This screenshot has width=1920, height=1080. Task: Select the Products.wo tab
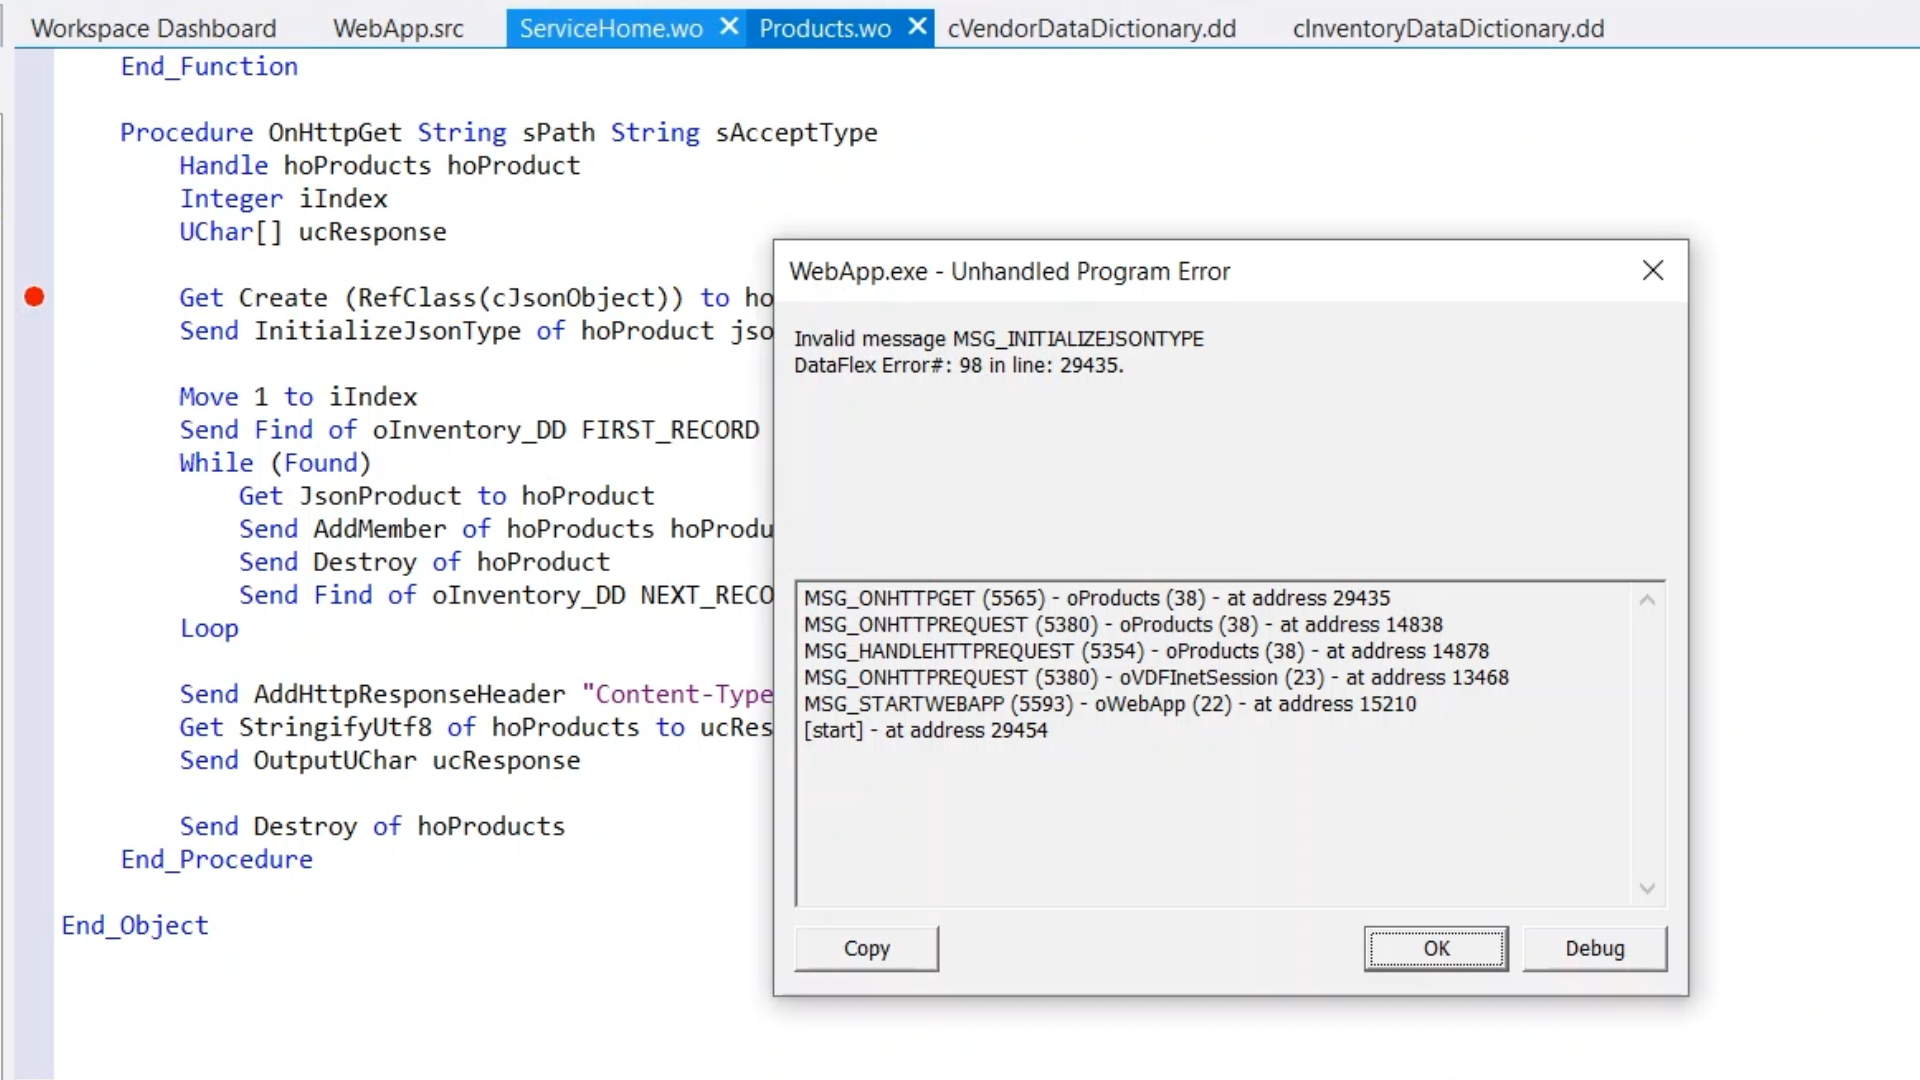pyautogui.click(x=824, y=28)
